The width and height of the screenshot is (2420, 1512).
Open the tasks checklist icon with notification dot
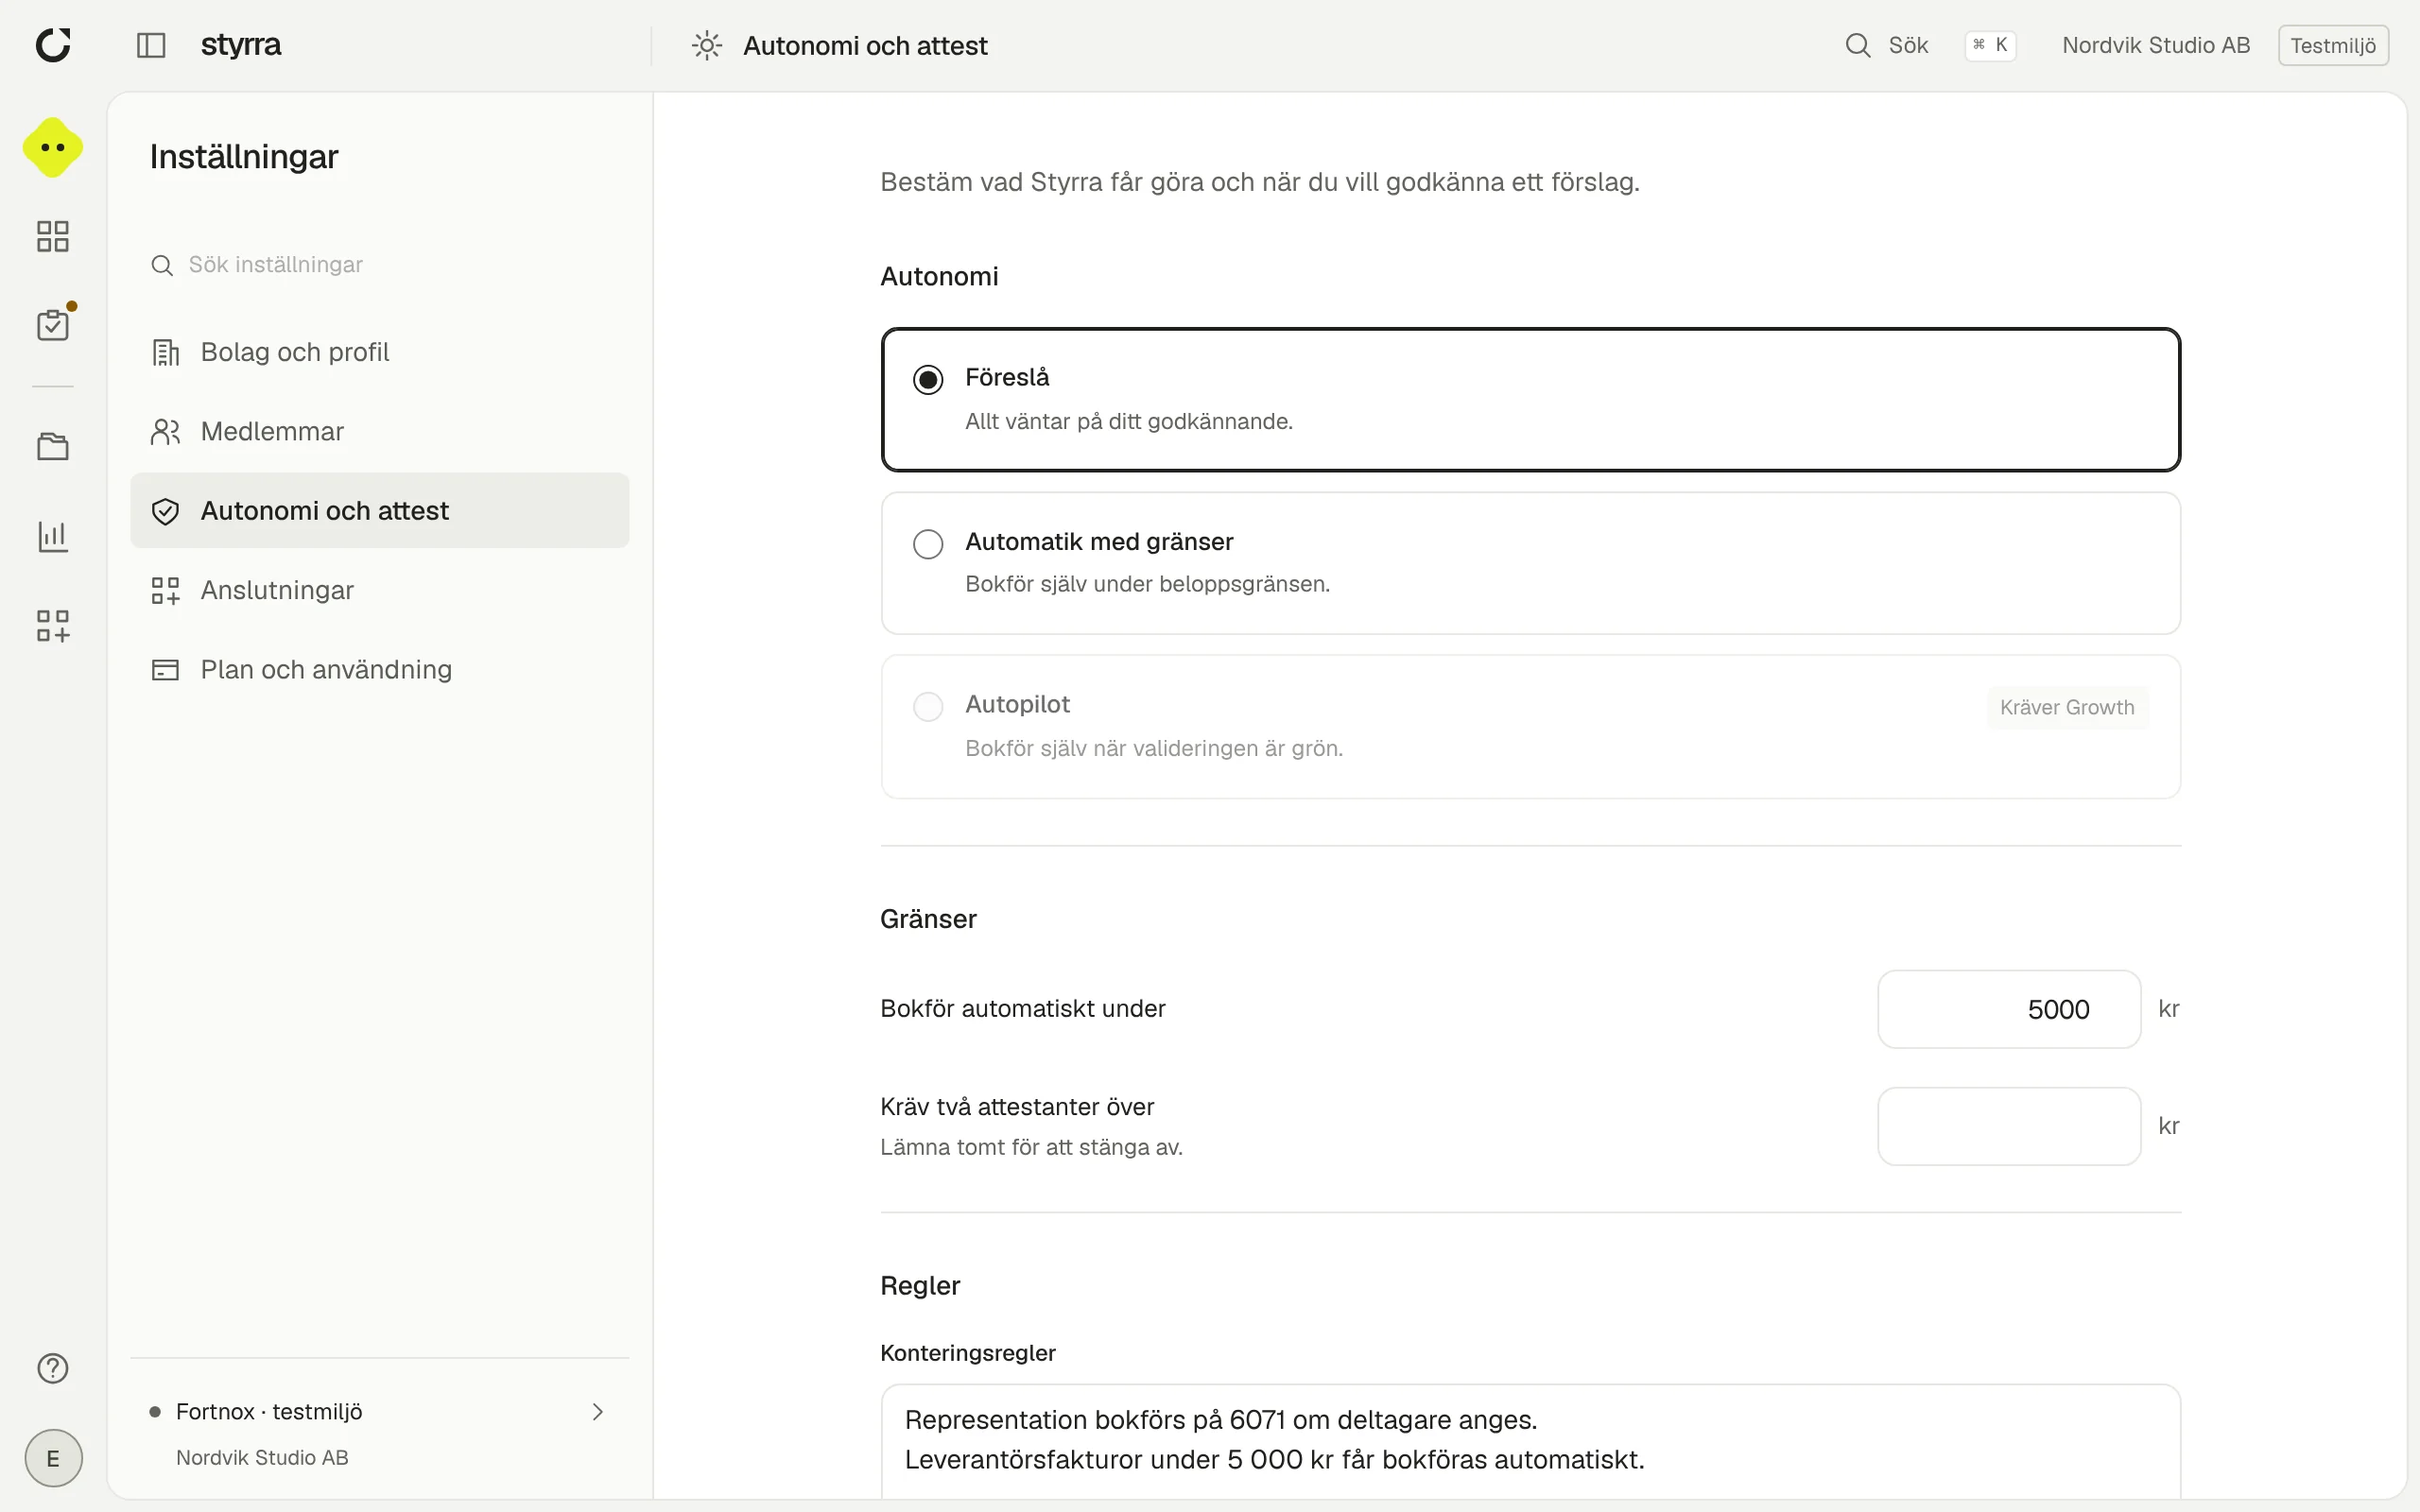(x=53, y=325)
